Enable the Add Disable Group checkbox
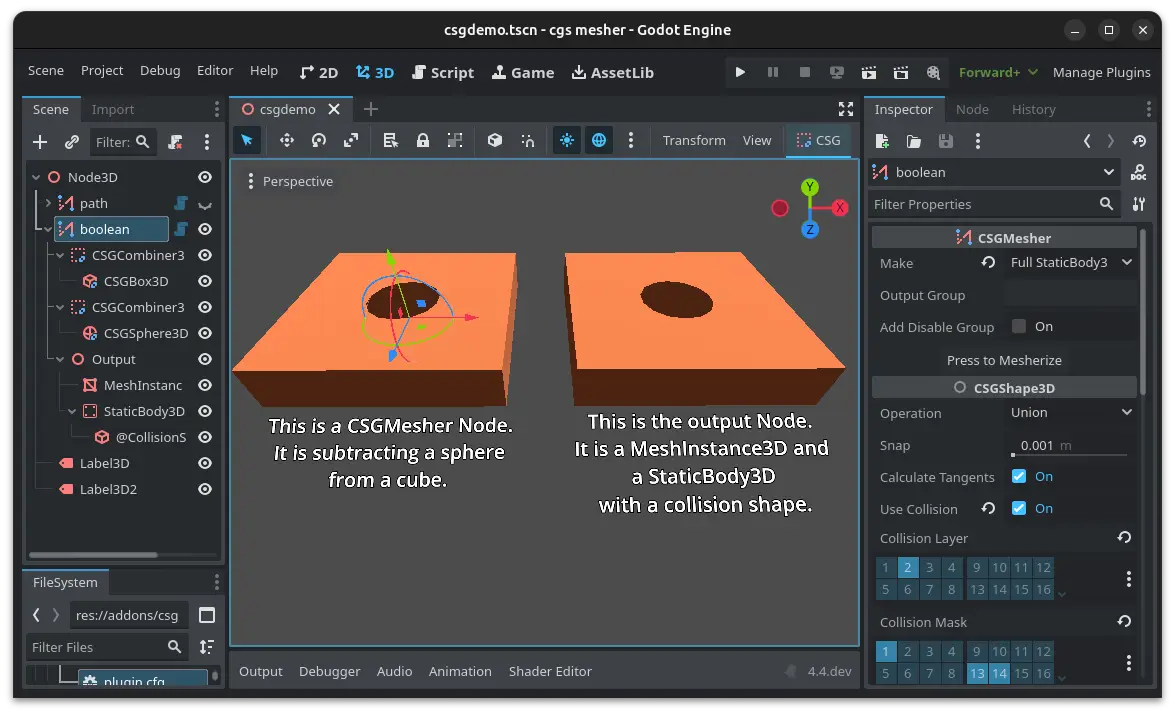The image size is (1175, 714). pyautogui.click(x=1019, y=327)
